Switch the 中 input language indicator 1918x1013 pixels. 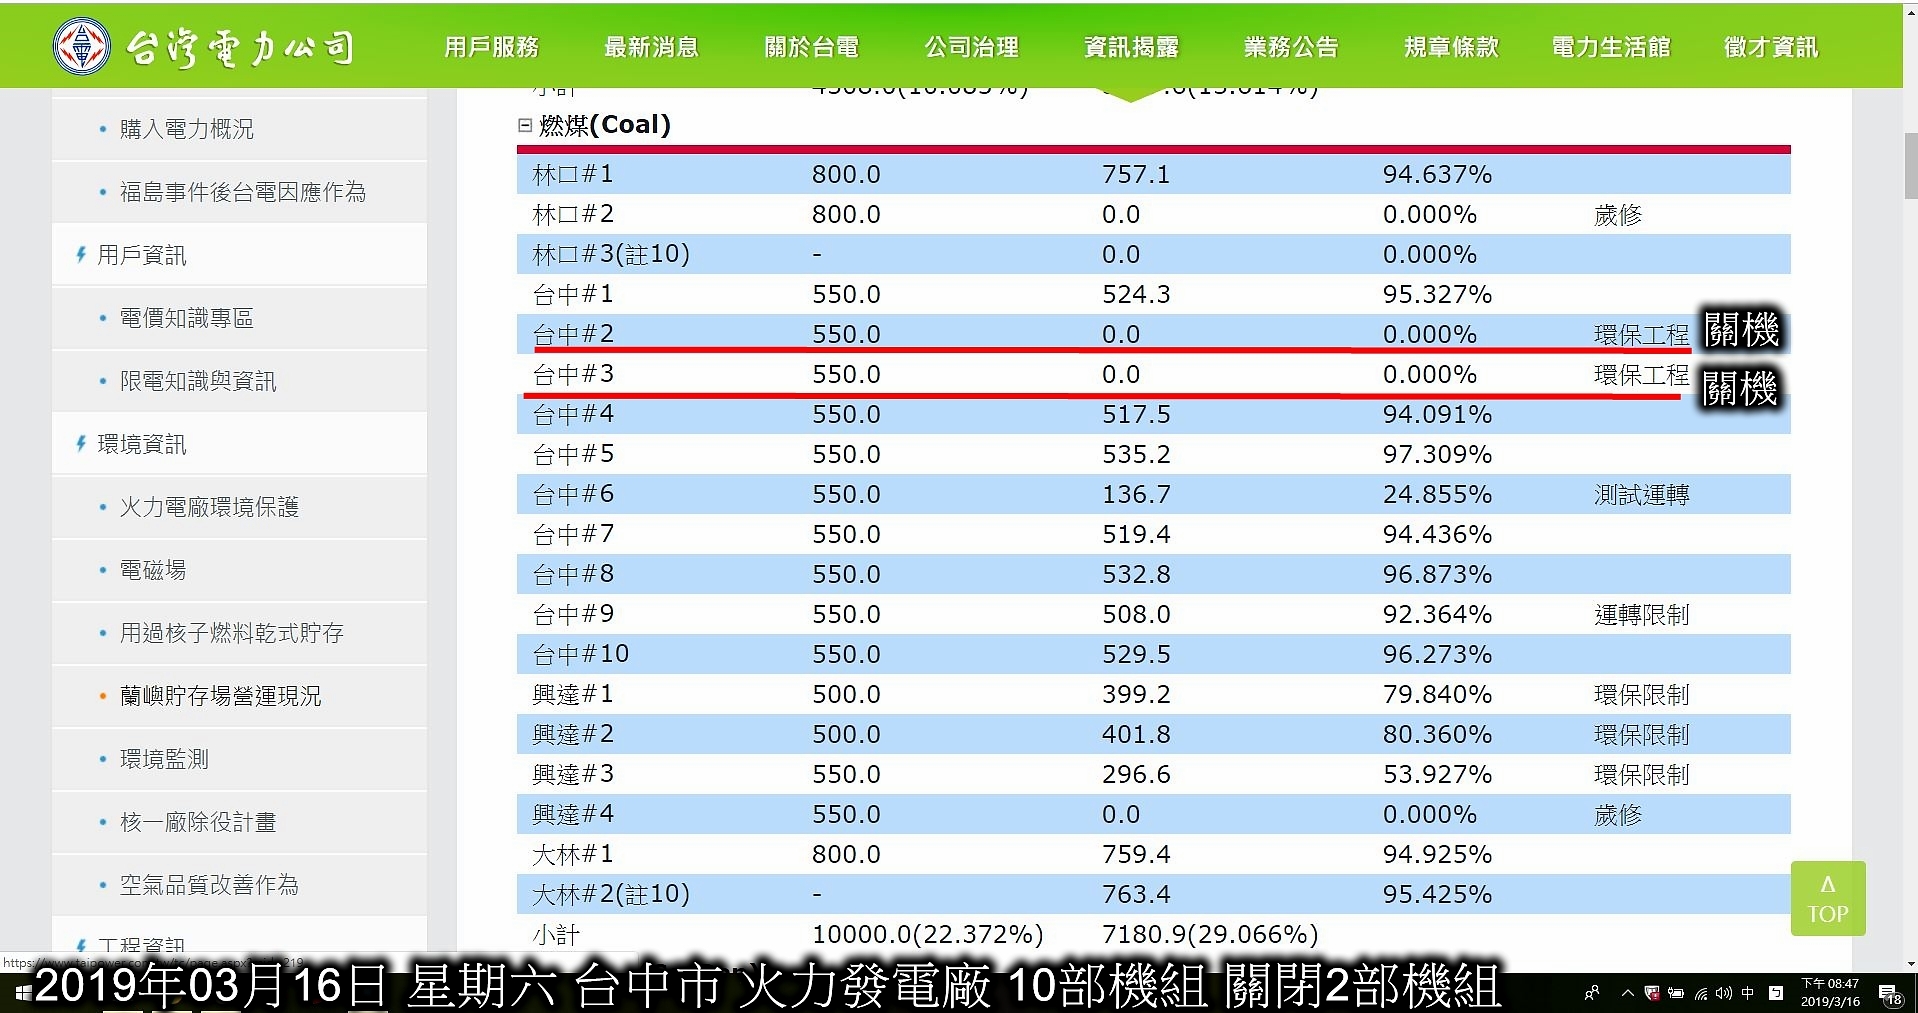(1748, 993)
